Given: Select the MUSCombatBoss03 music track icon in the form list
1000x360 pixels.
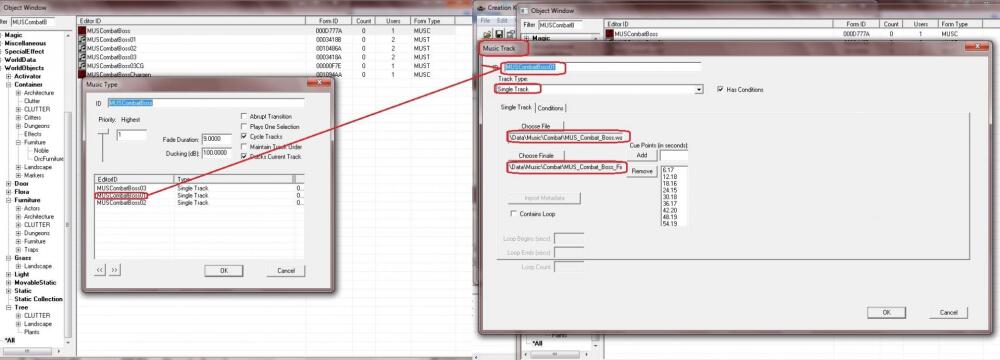Looking at the screenshot, I should pos(82,57).
